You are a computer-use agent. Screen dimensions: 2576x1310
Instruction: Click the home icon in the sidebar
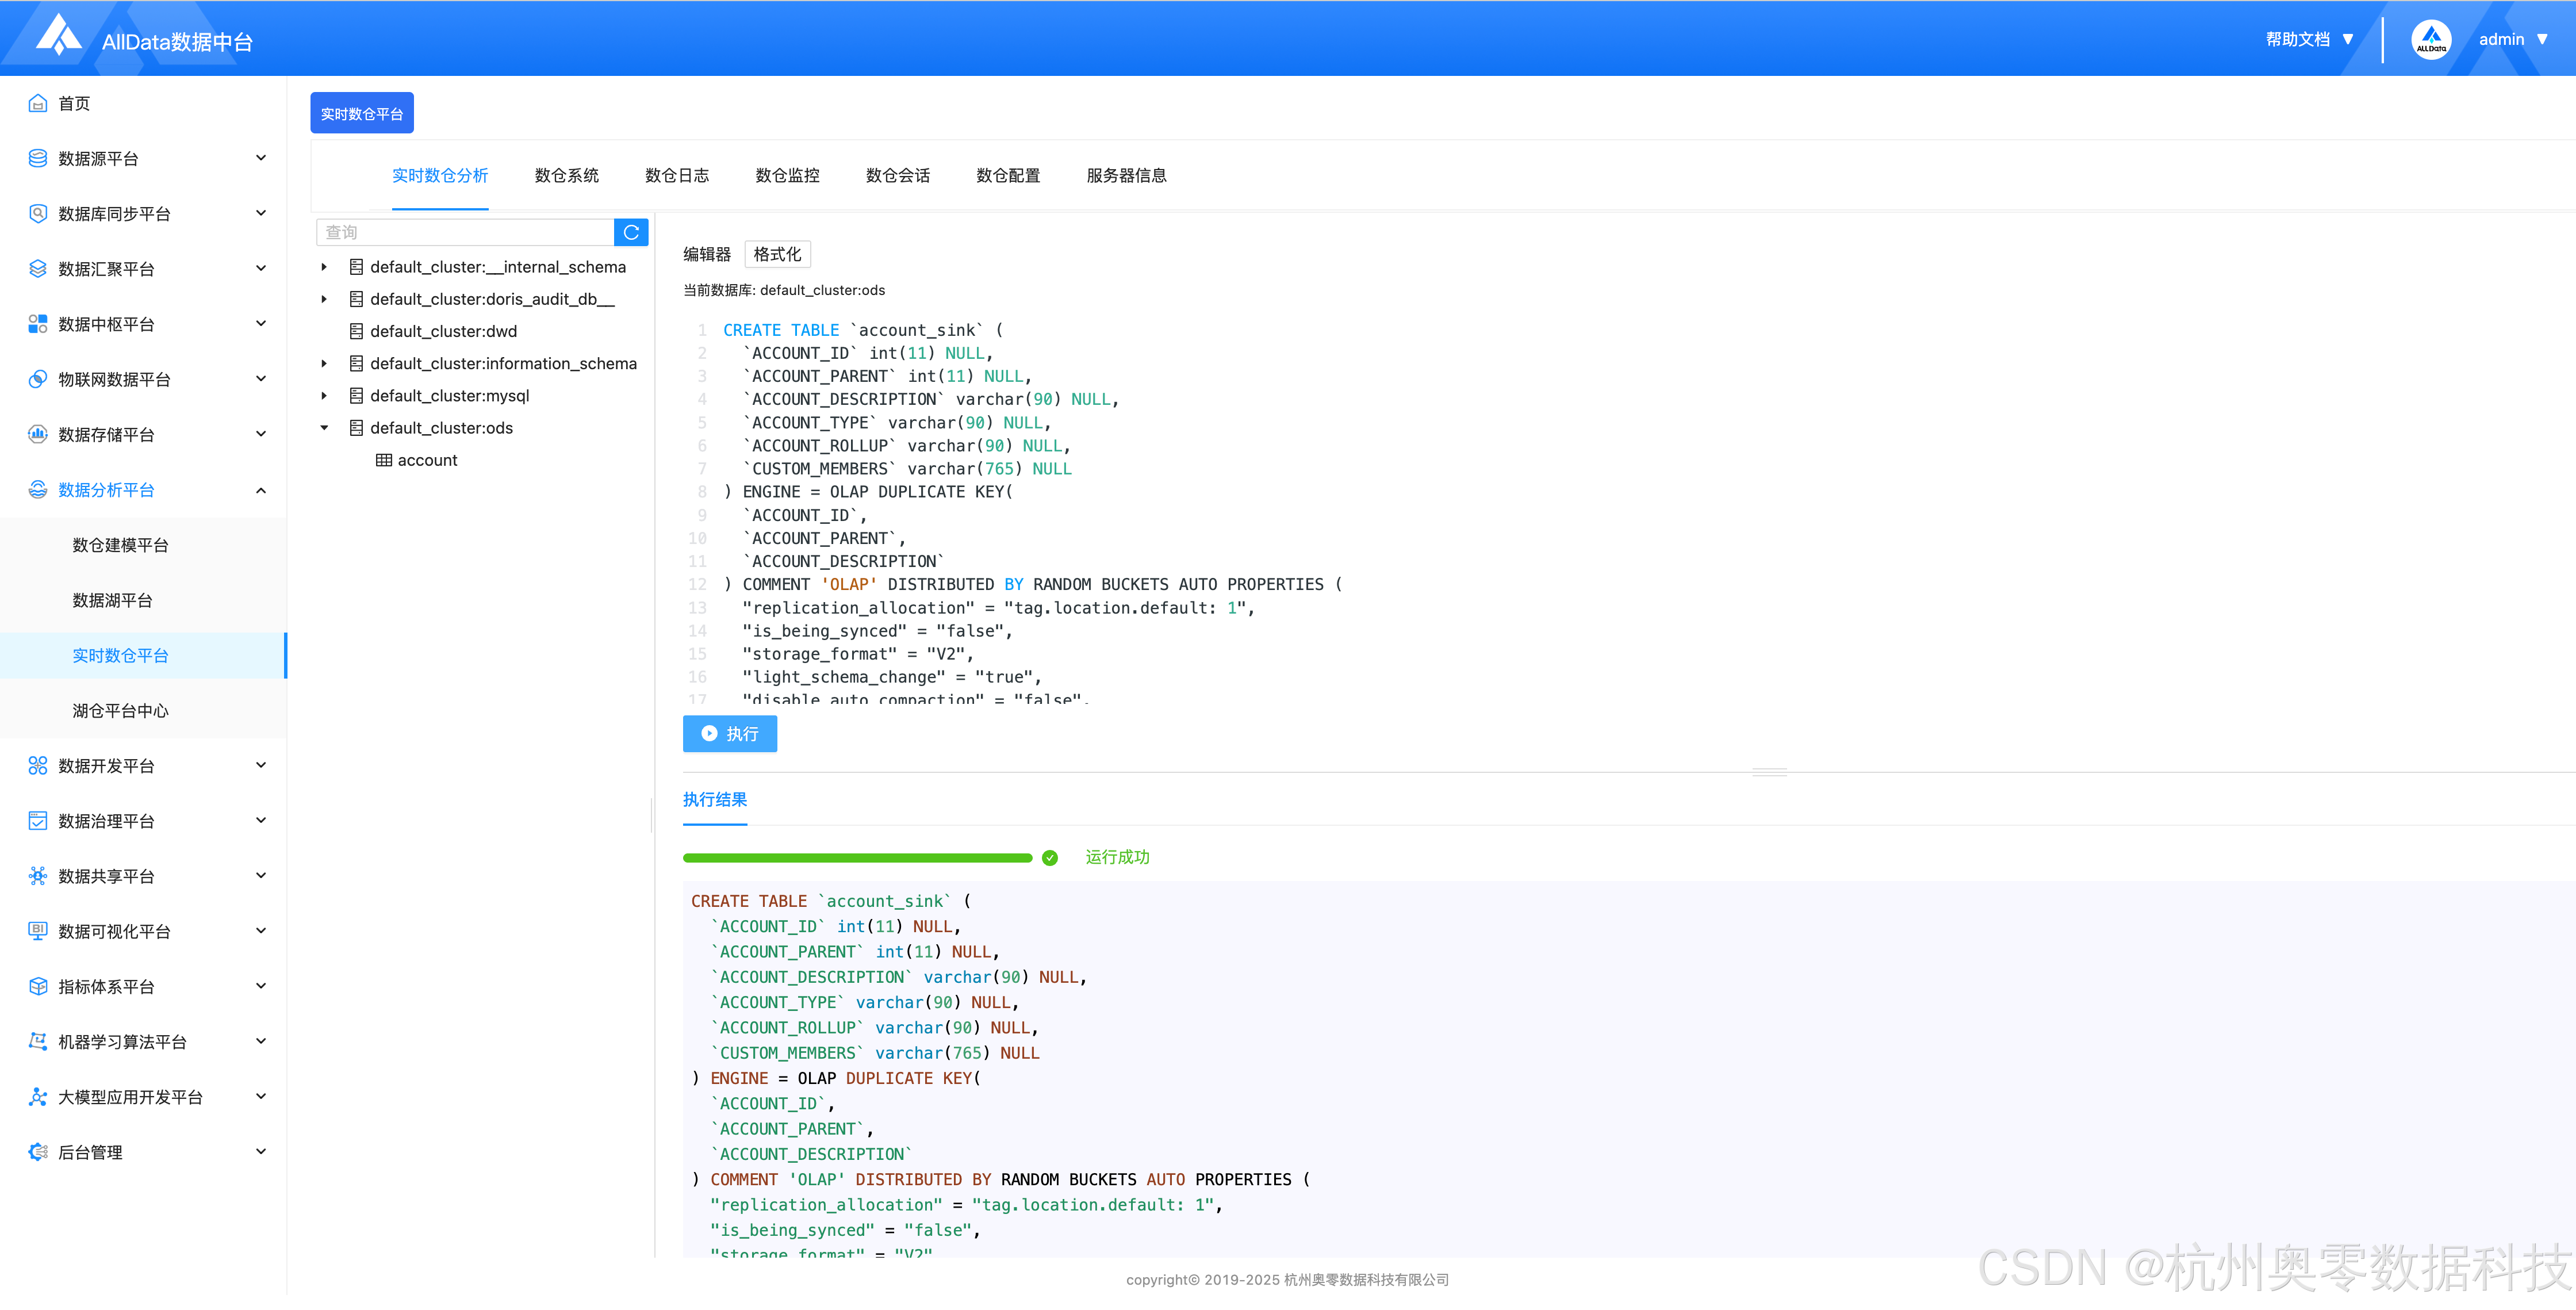click(x=38, y=103)
